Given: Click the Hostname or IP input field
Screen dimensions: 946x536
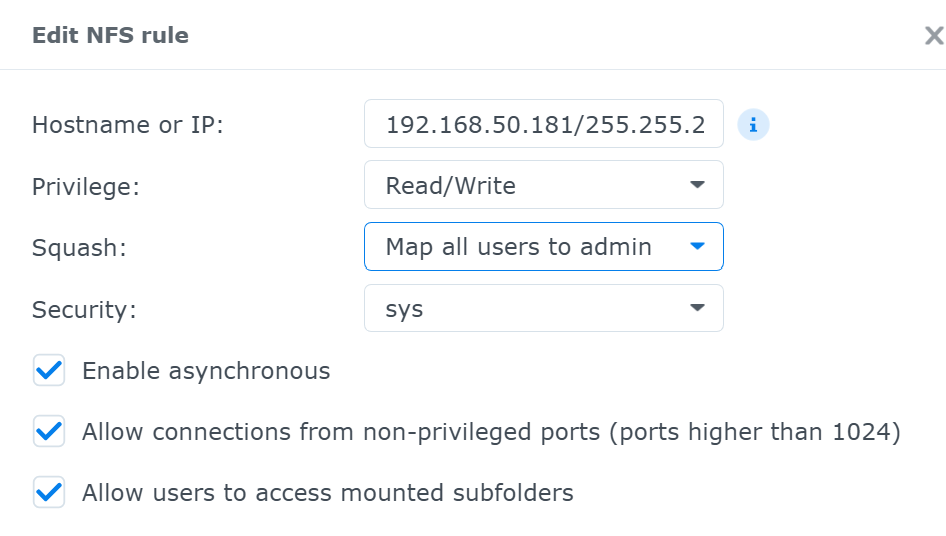Looking at the screenshot, I should point(543,125).
